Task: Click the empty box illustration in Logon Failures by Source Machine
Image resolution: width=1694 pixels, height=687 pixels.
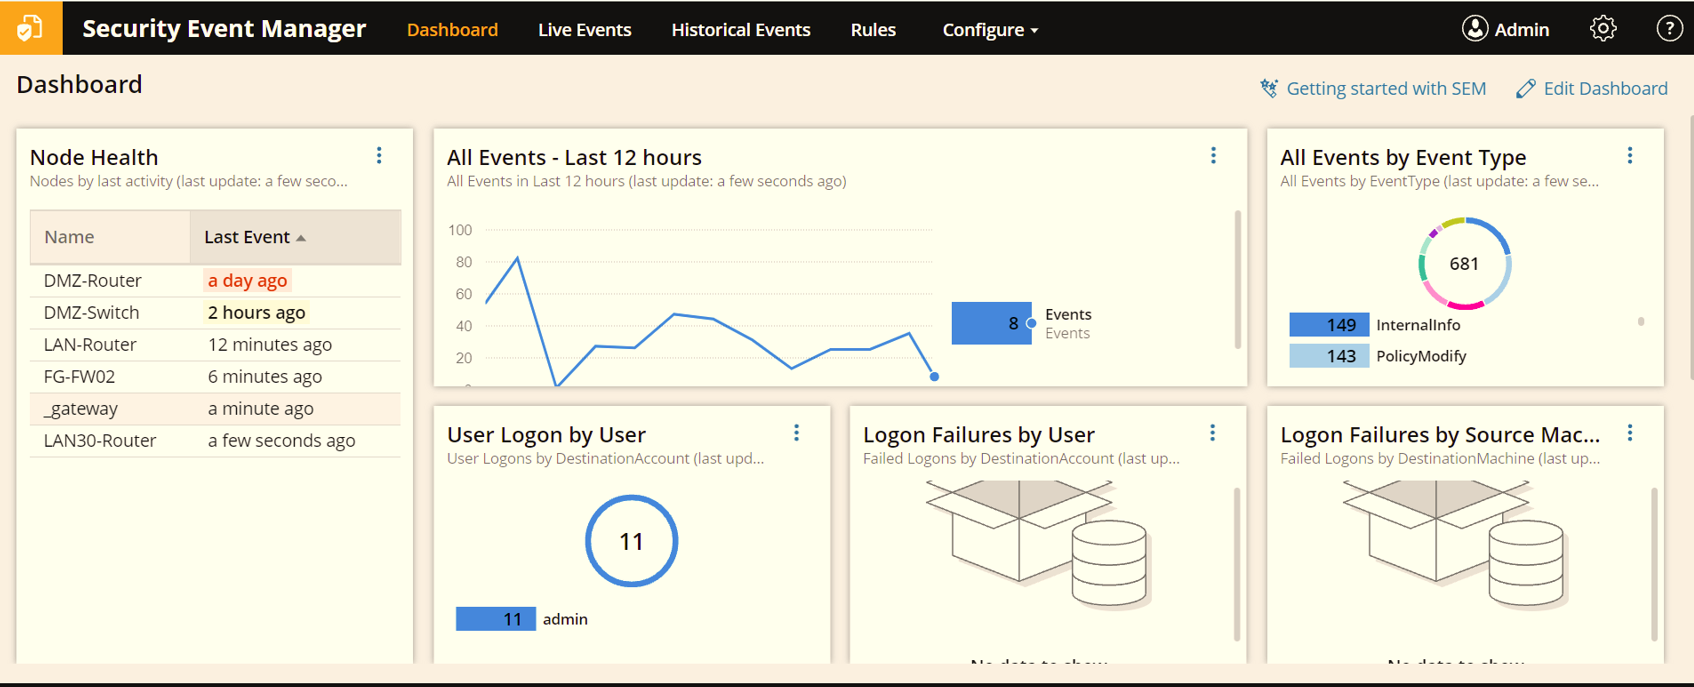Action: 1454,543
